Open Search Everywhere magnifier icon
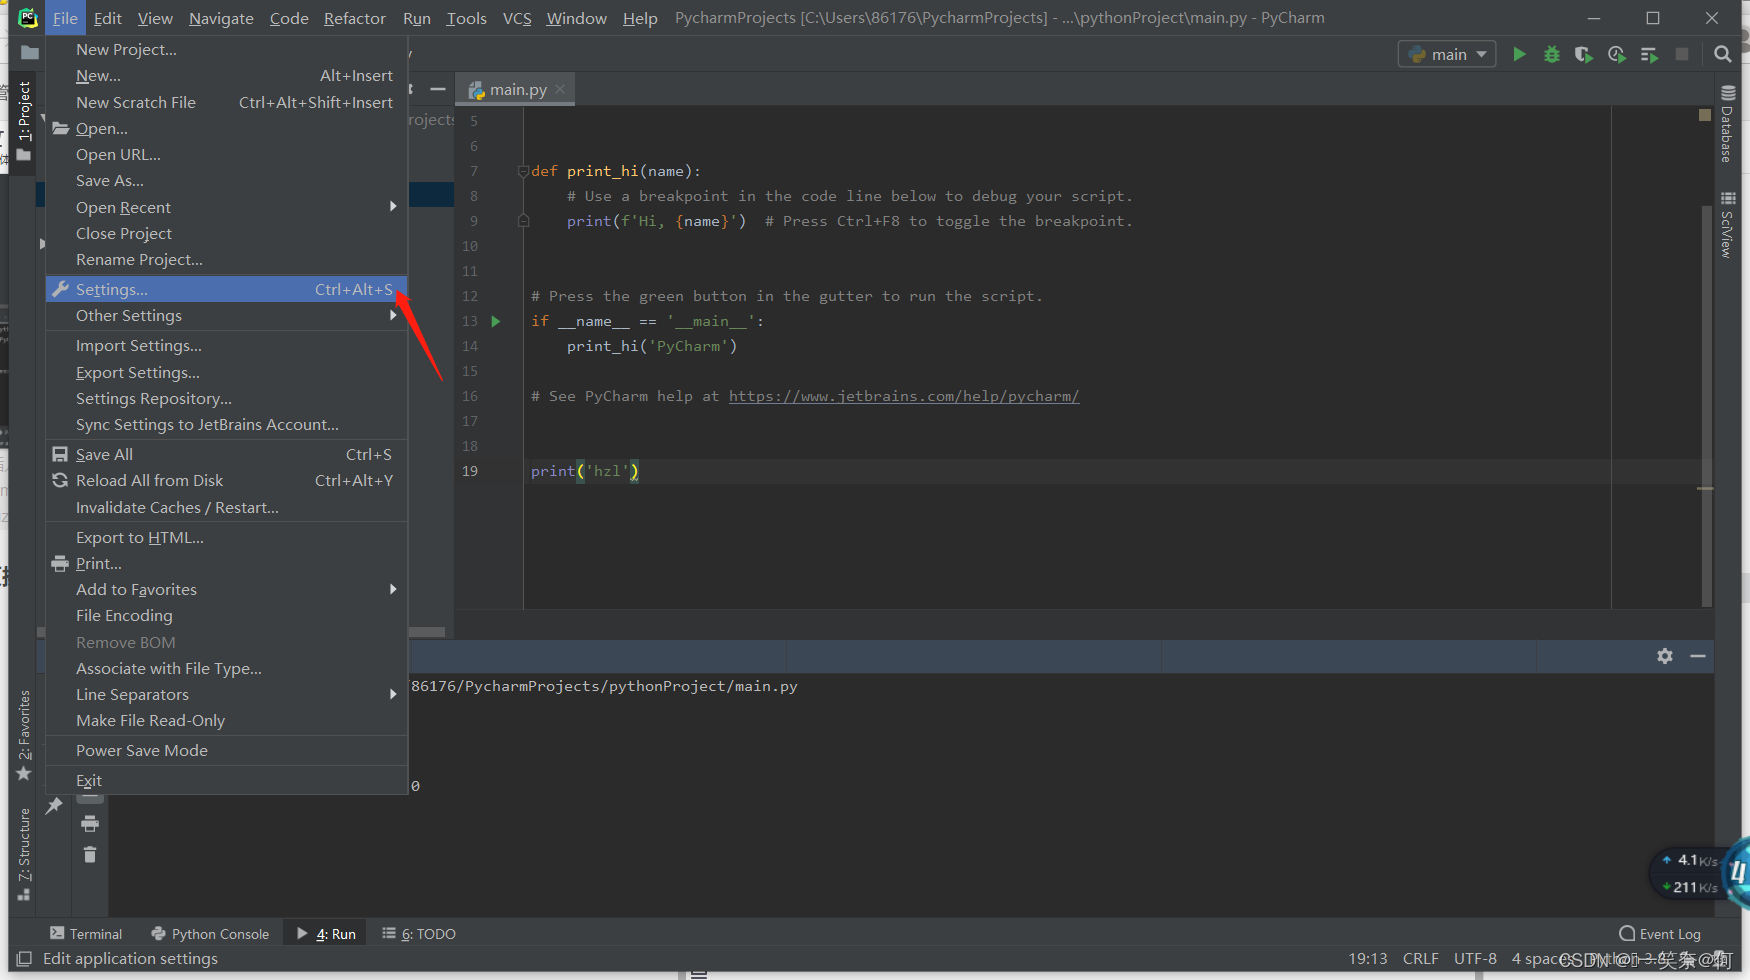The width and height of the screenshot is (1750, 980). (x=1722, y=54)
